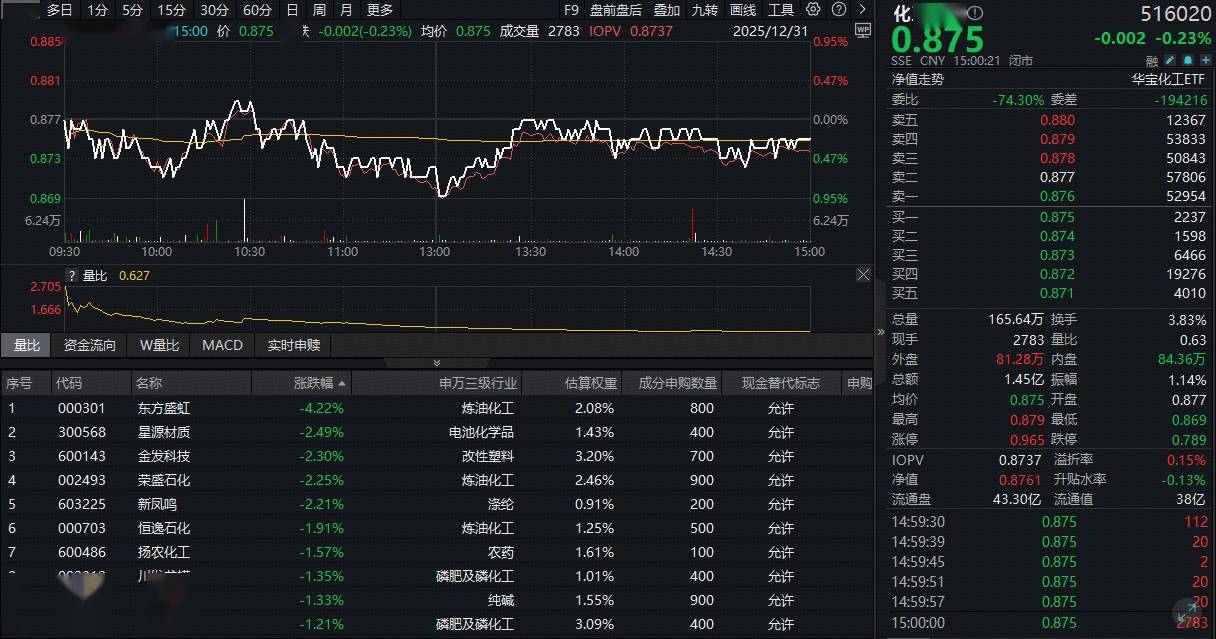Click the info icon beside the fund name
This screenshot has height=639, width=1216.
pos(976,13)
